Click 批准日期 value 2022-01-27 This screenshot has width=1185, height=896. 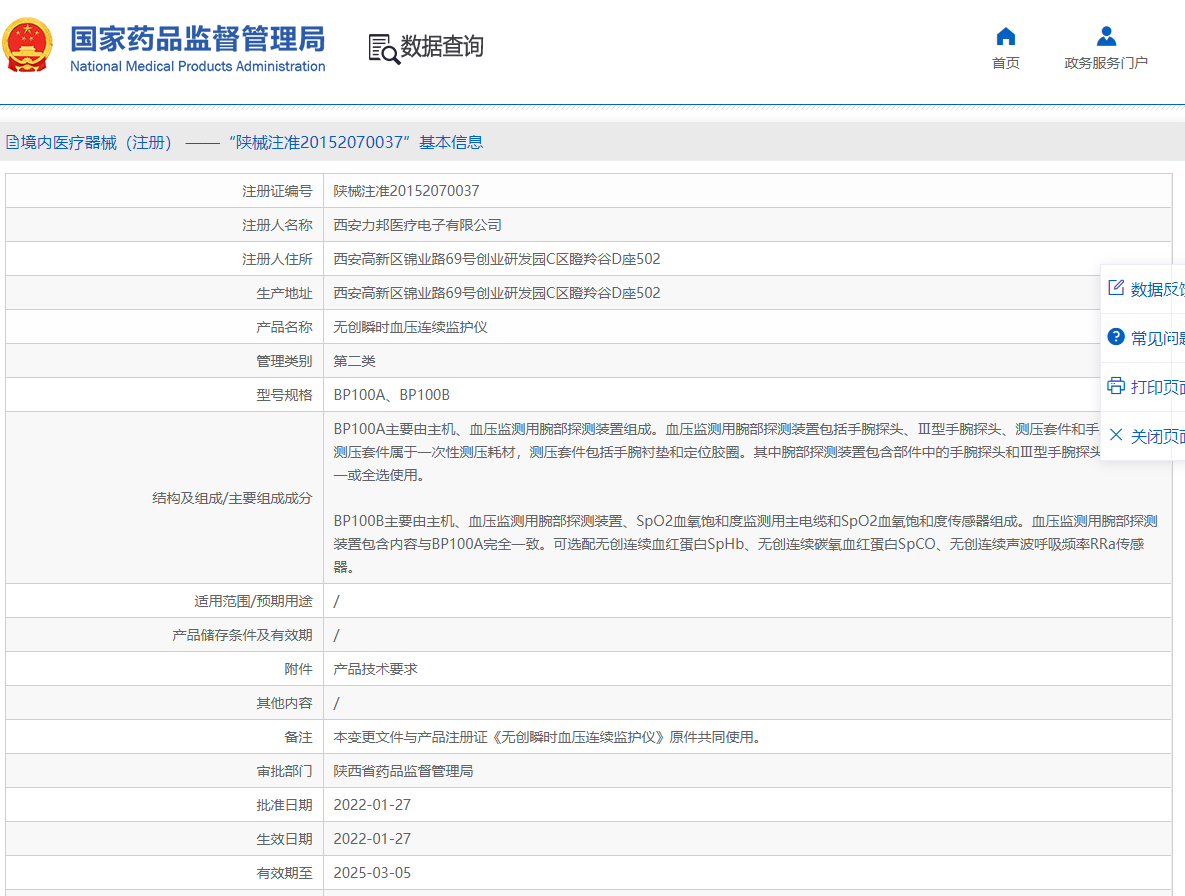372,805
